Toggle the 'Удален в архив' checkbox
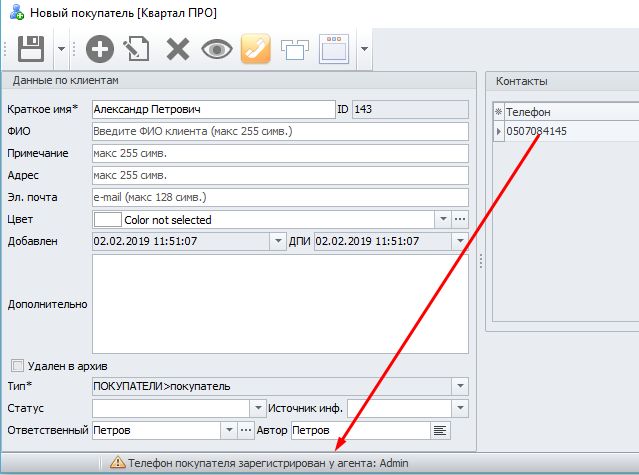This screenshot has height=475, width=639. coord(16,366)
